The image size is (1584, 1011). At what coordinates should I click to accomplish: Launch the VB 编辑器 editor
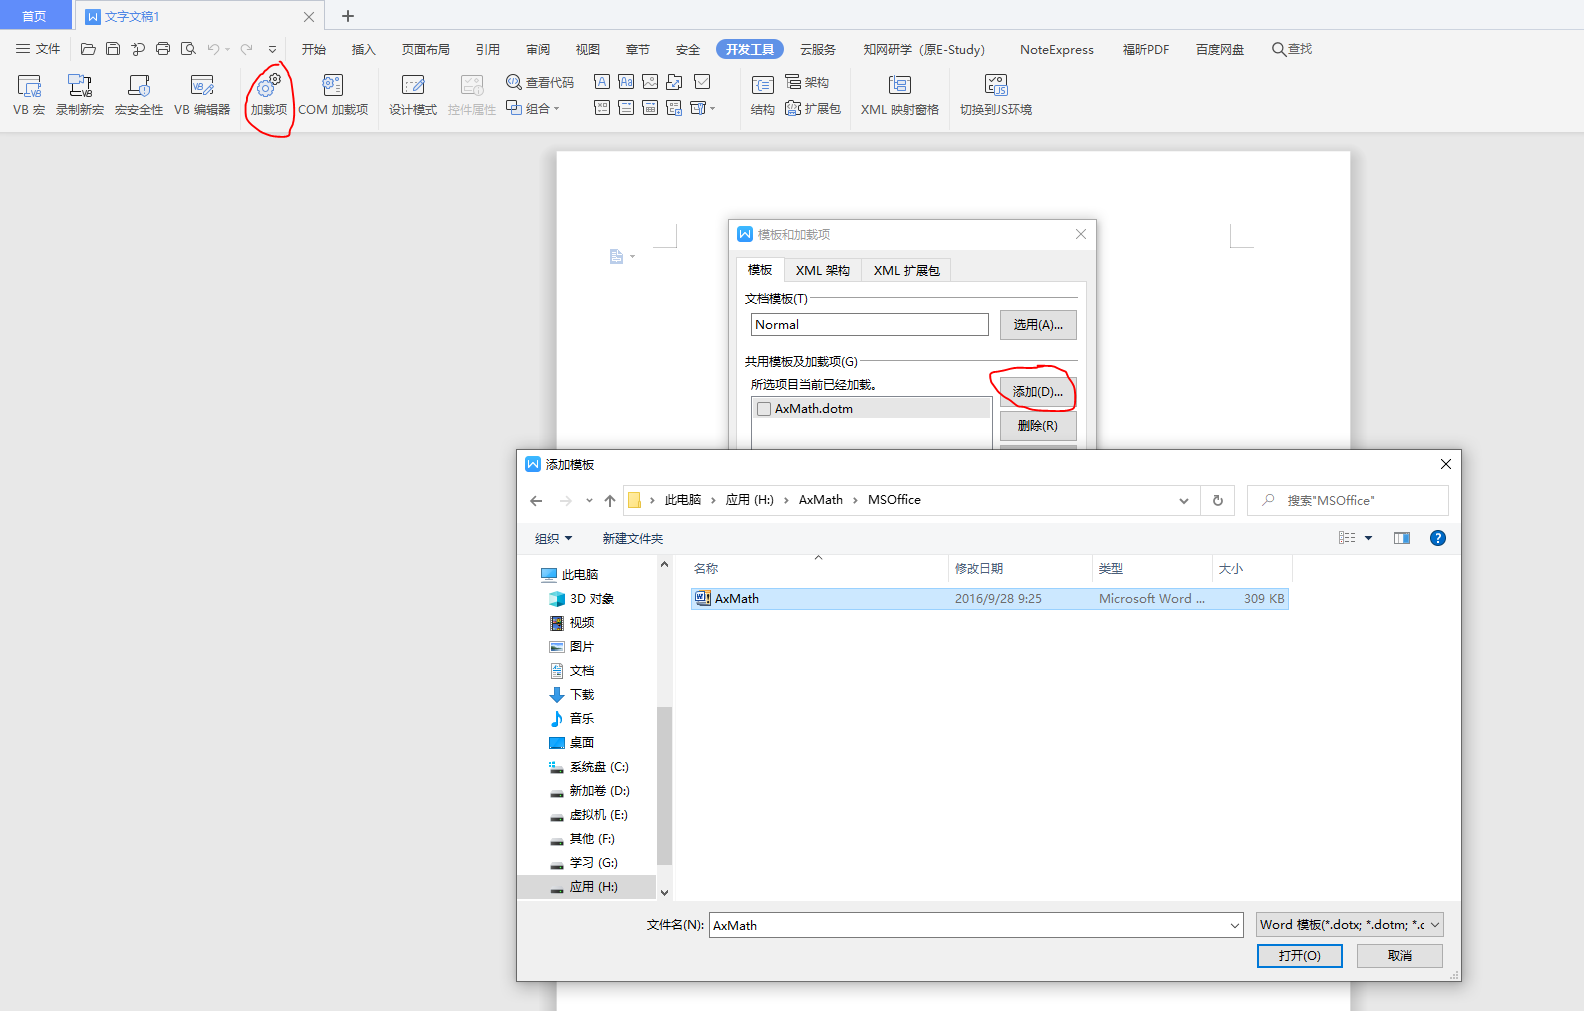pyautogui.click(x=202, y=95)
